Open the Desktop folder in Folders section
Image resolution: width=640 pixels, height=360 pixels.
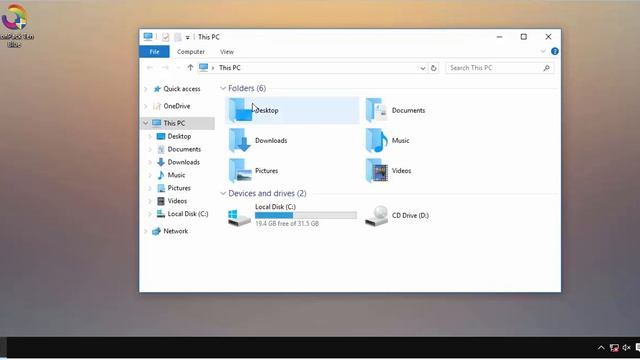click(x=292, y=110)
